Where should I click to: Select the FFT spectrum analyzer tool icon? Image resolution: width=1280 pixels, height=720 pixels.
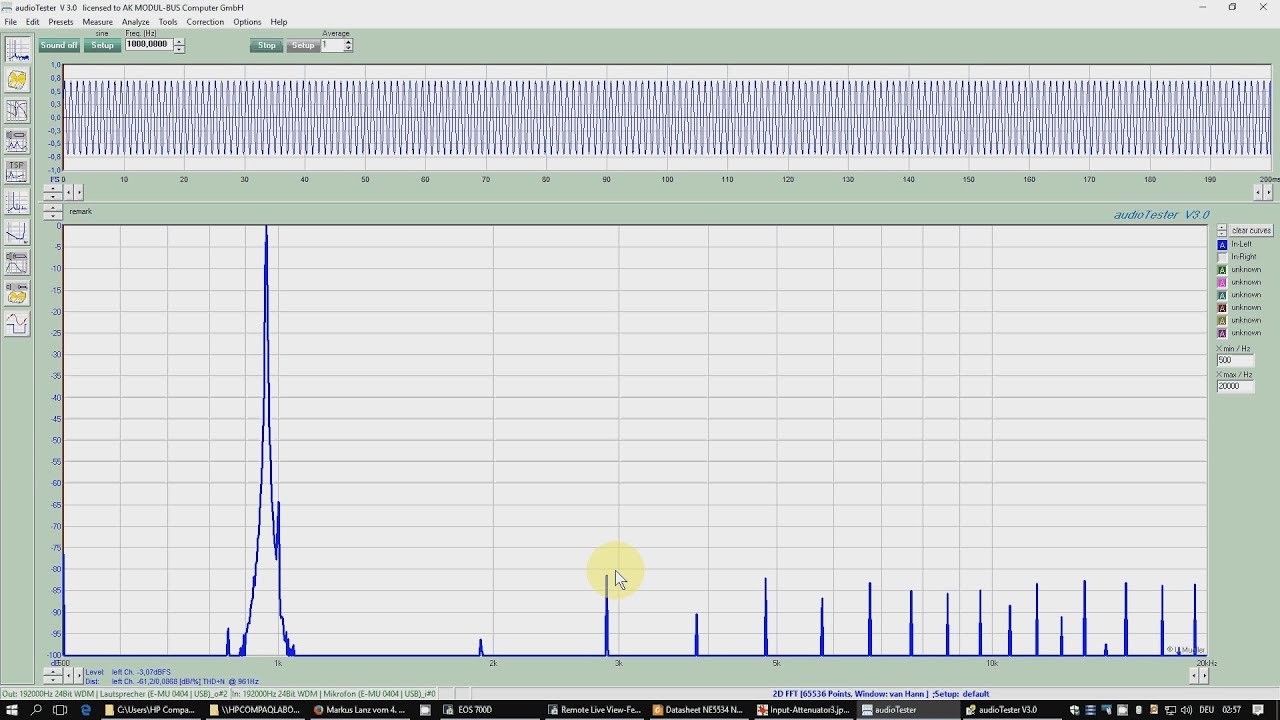[x=17, y=49]
